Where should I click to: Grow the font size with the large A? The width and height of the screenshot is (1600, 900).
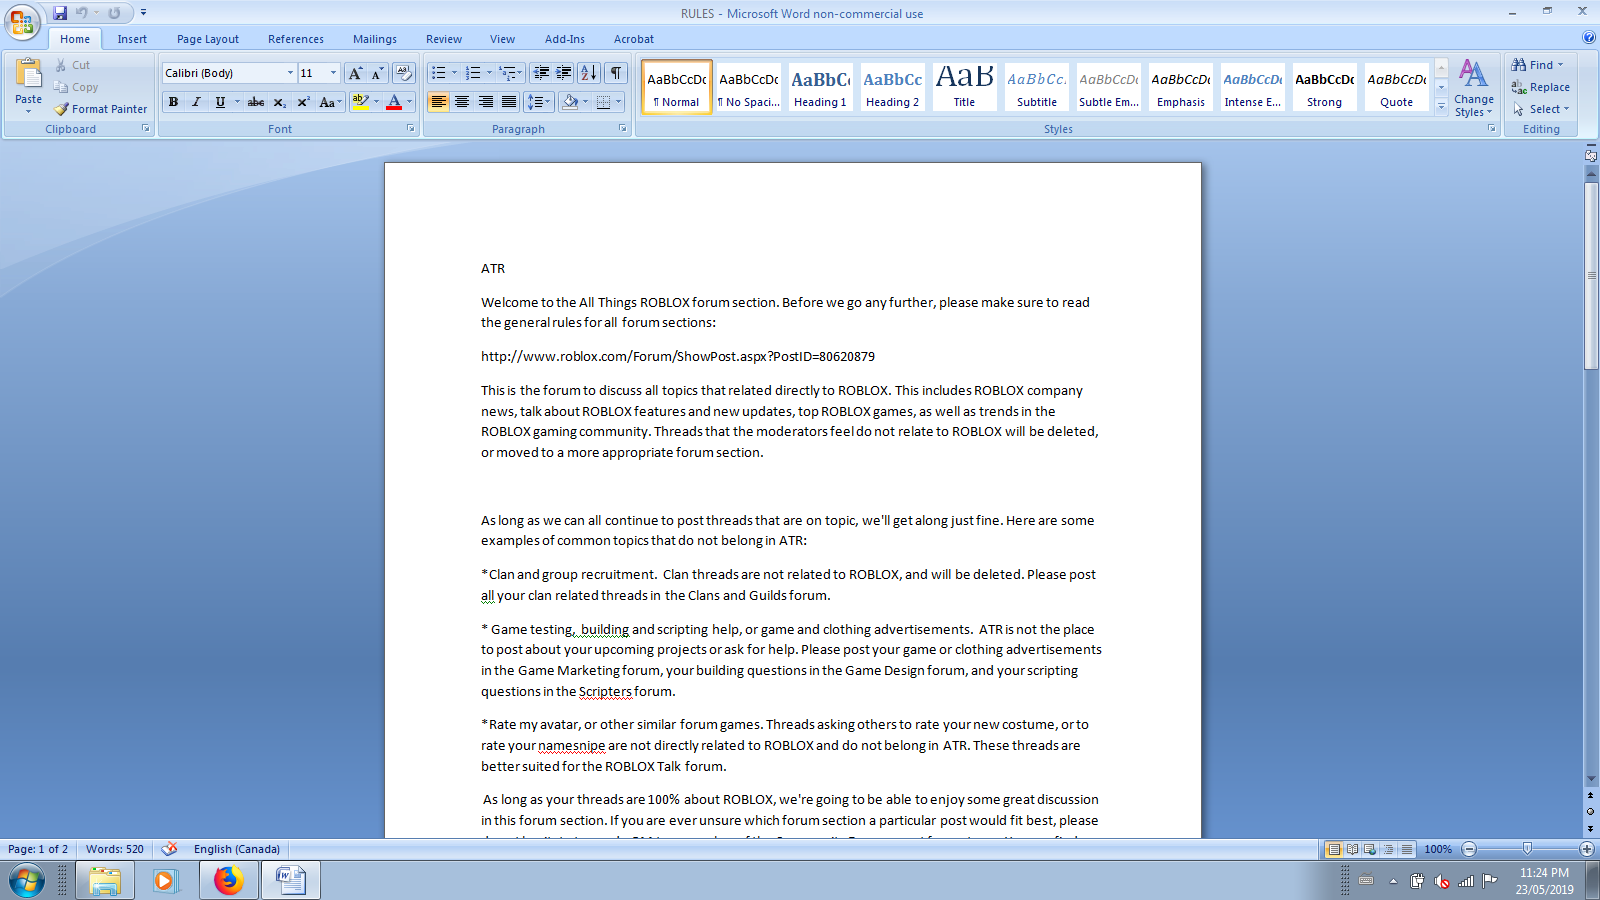pos(355,73)
